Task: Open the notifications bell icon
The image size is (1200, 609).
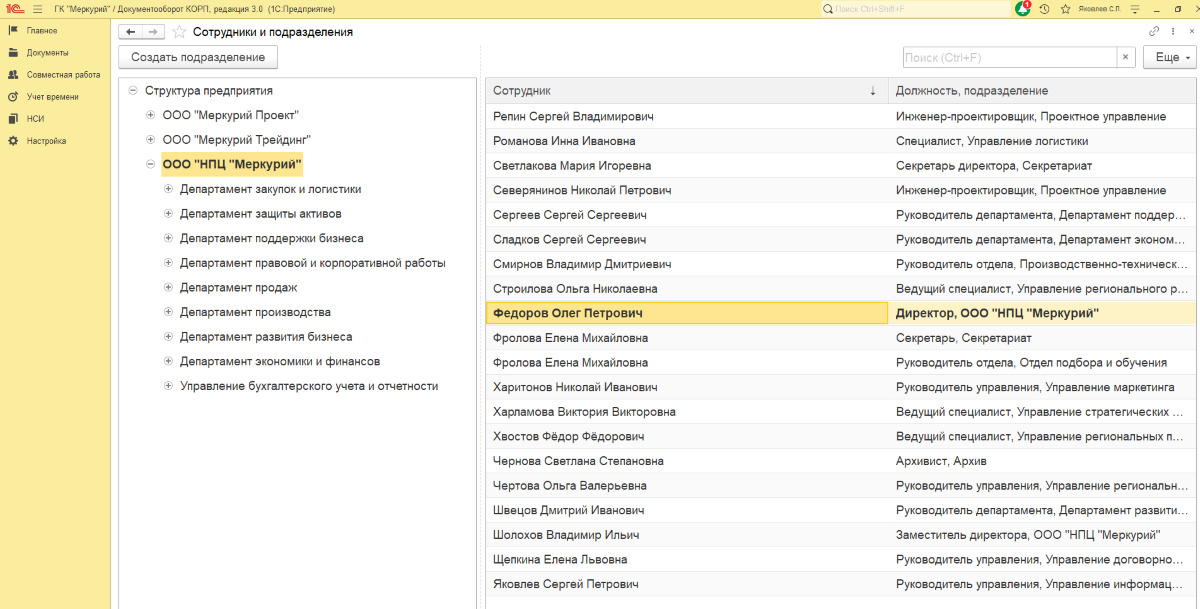Action: pyautogui.click(x=1022, y=9)
